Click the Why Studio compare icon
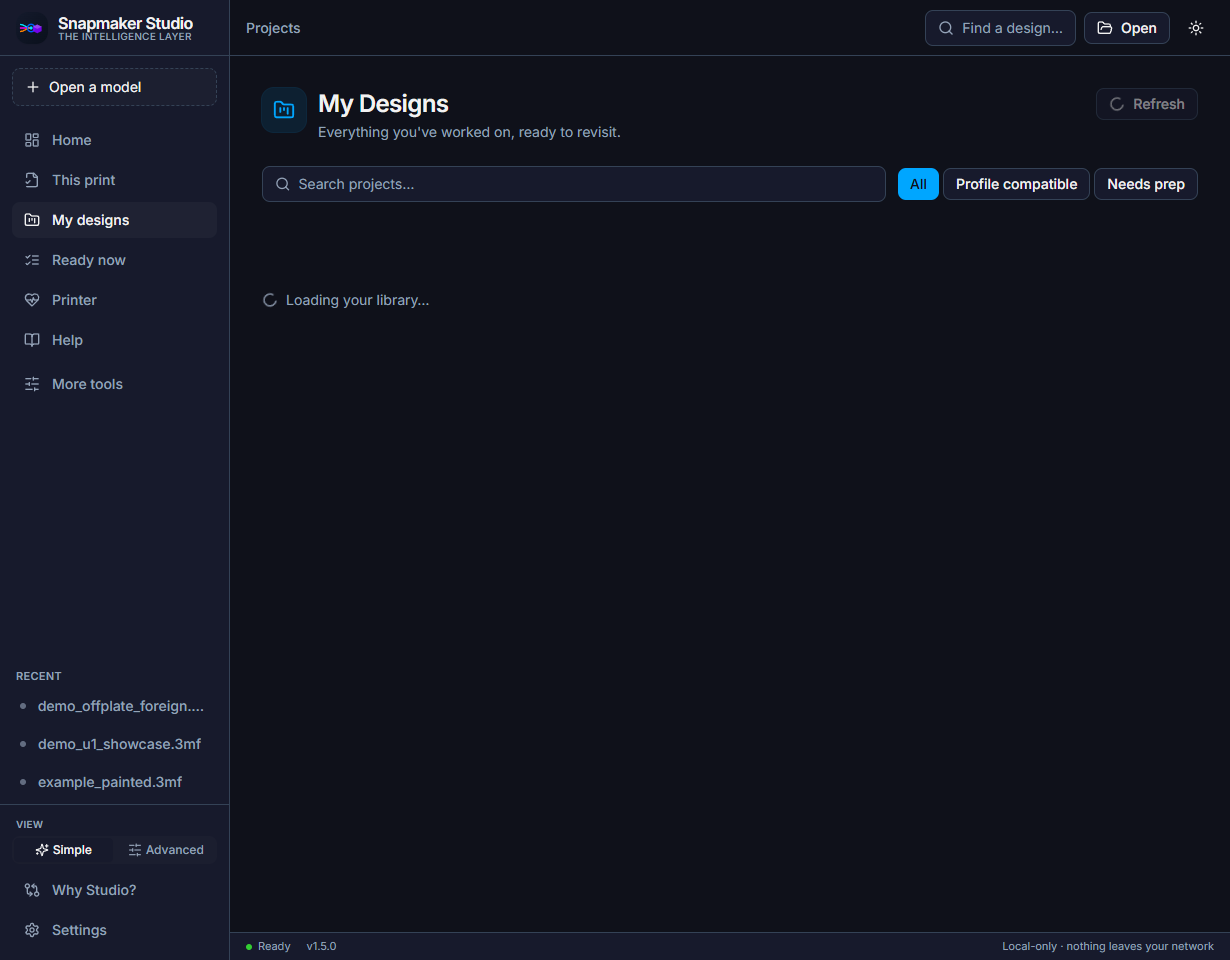Image resolution: width=1230 pixels, height=960 pixels. coord(32,890)
